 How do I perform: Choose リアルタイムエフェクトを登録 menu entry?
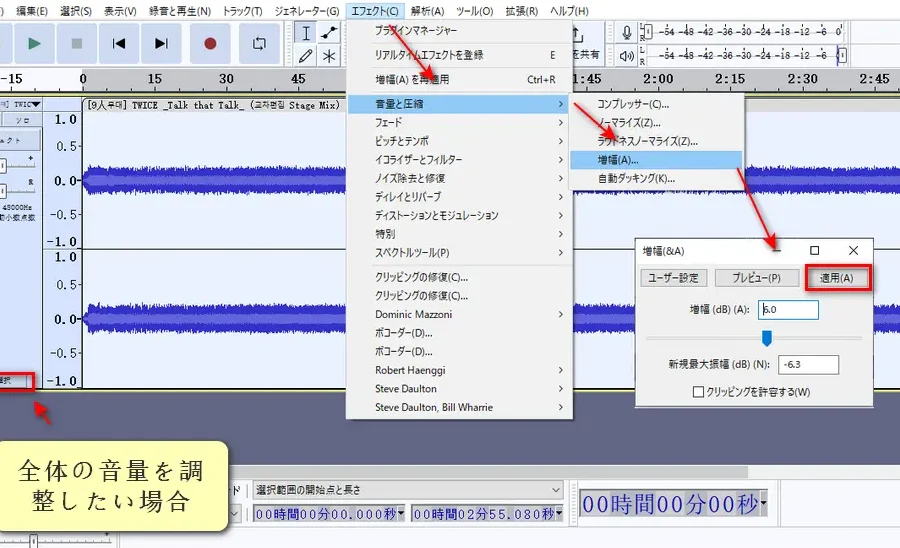pos(459,55)
